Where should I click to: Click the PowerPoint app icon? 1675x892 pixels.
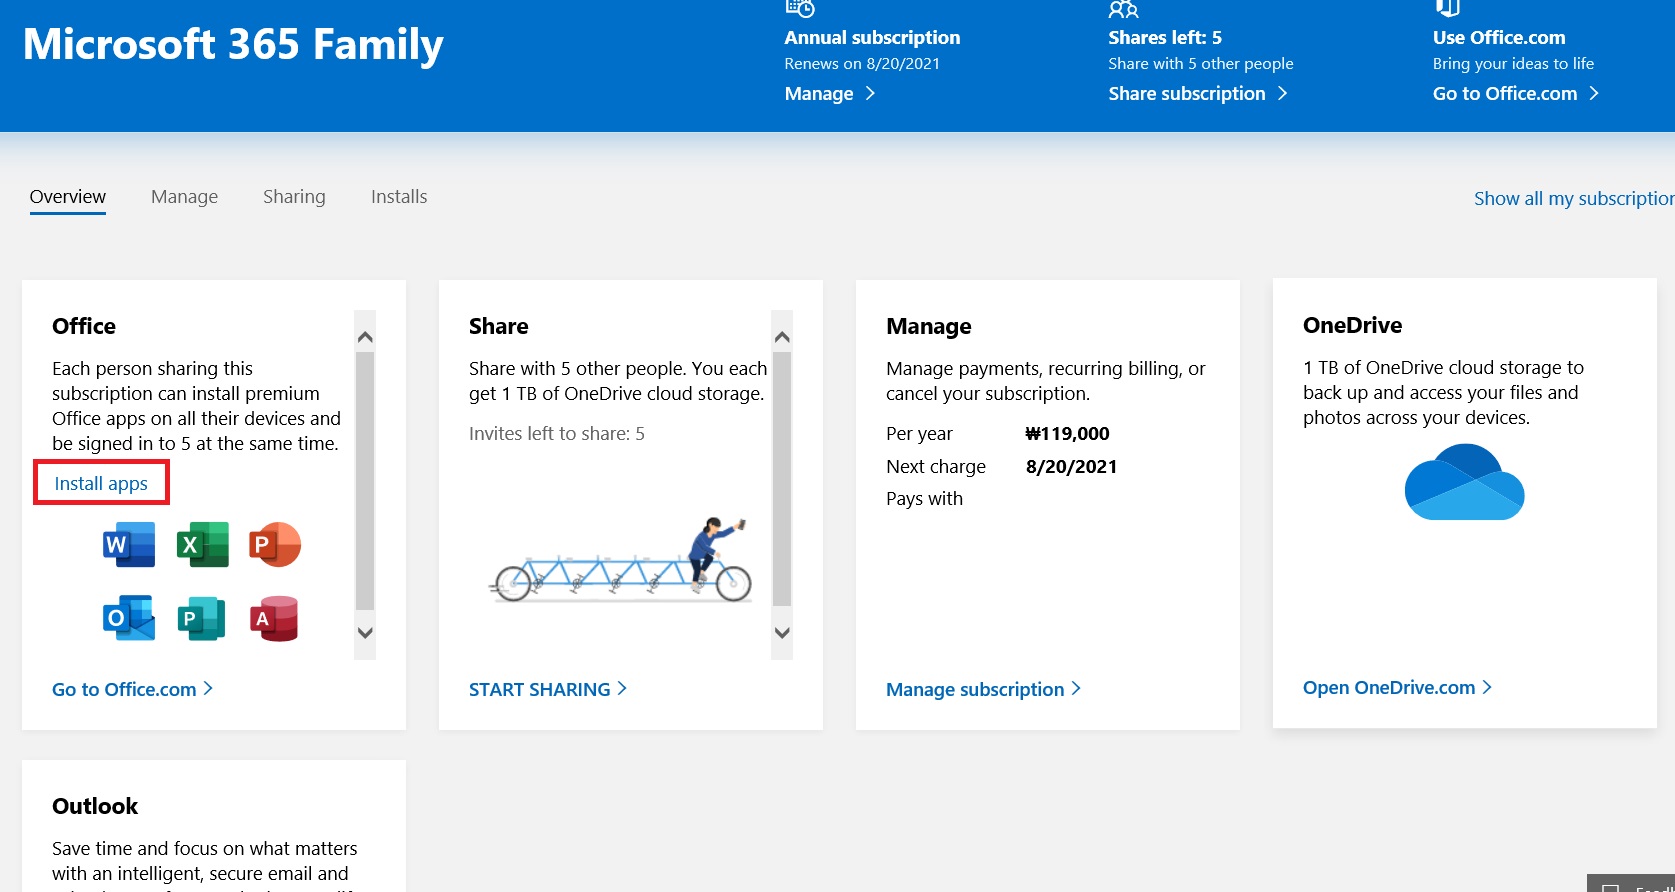click(x=275, y=545)
